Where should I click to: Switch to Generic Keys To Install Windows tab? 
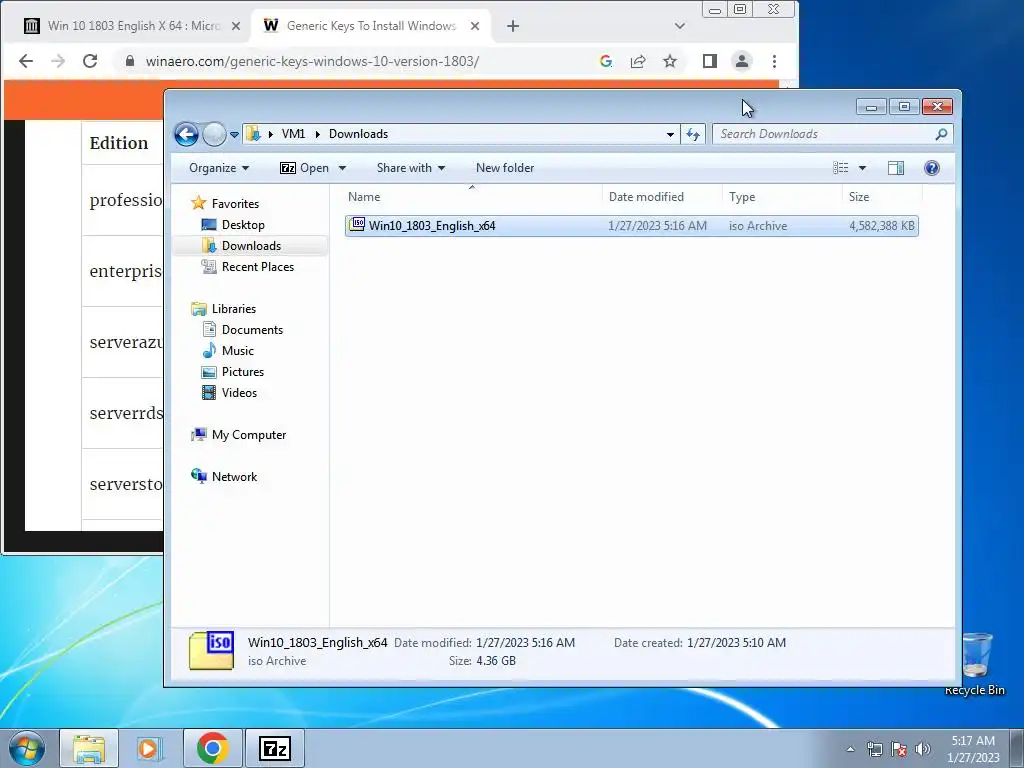pos(370,25)
